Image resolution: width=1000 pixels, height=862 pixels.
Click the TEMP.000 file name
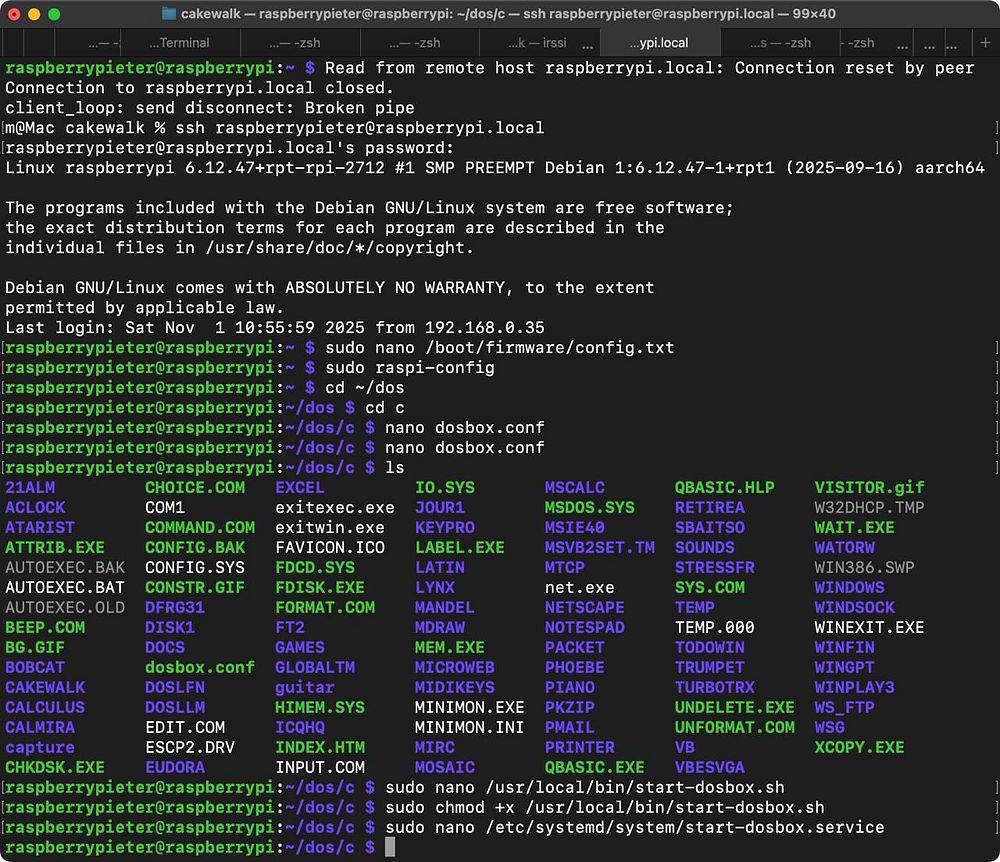coord(715,627)
